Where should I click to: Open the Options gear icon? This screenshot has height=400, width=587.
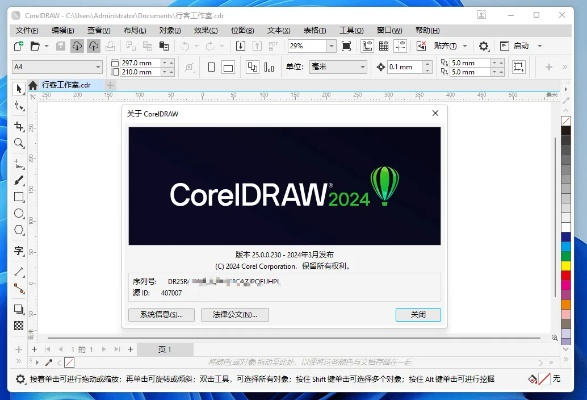pos(484,46)
